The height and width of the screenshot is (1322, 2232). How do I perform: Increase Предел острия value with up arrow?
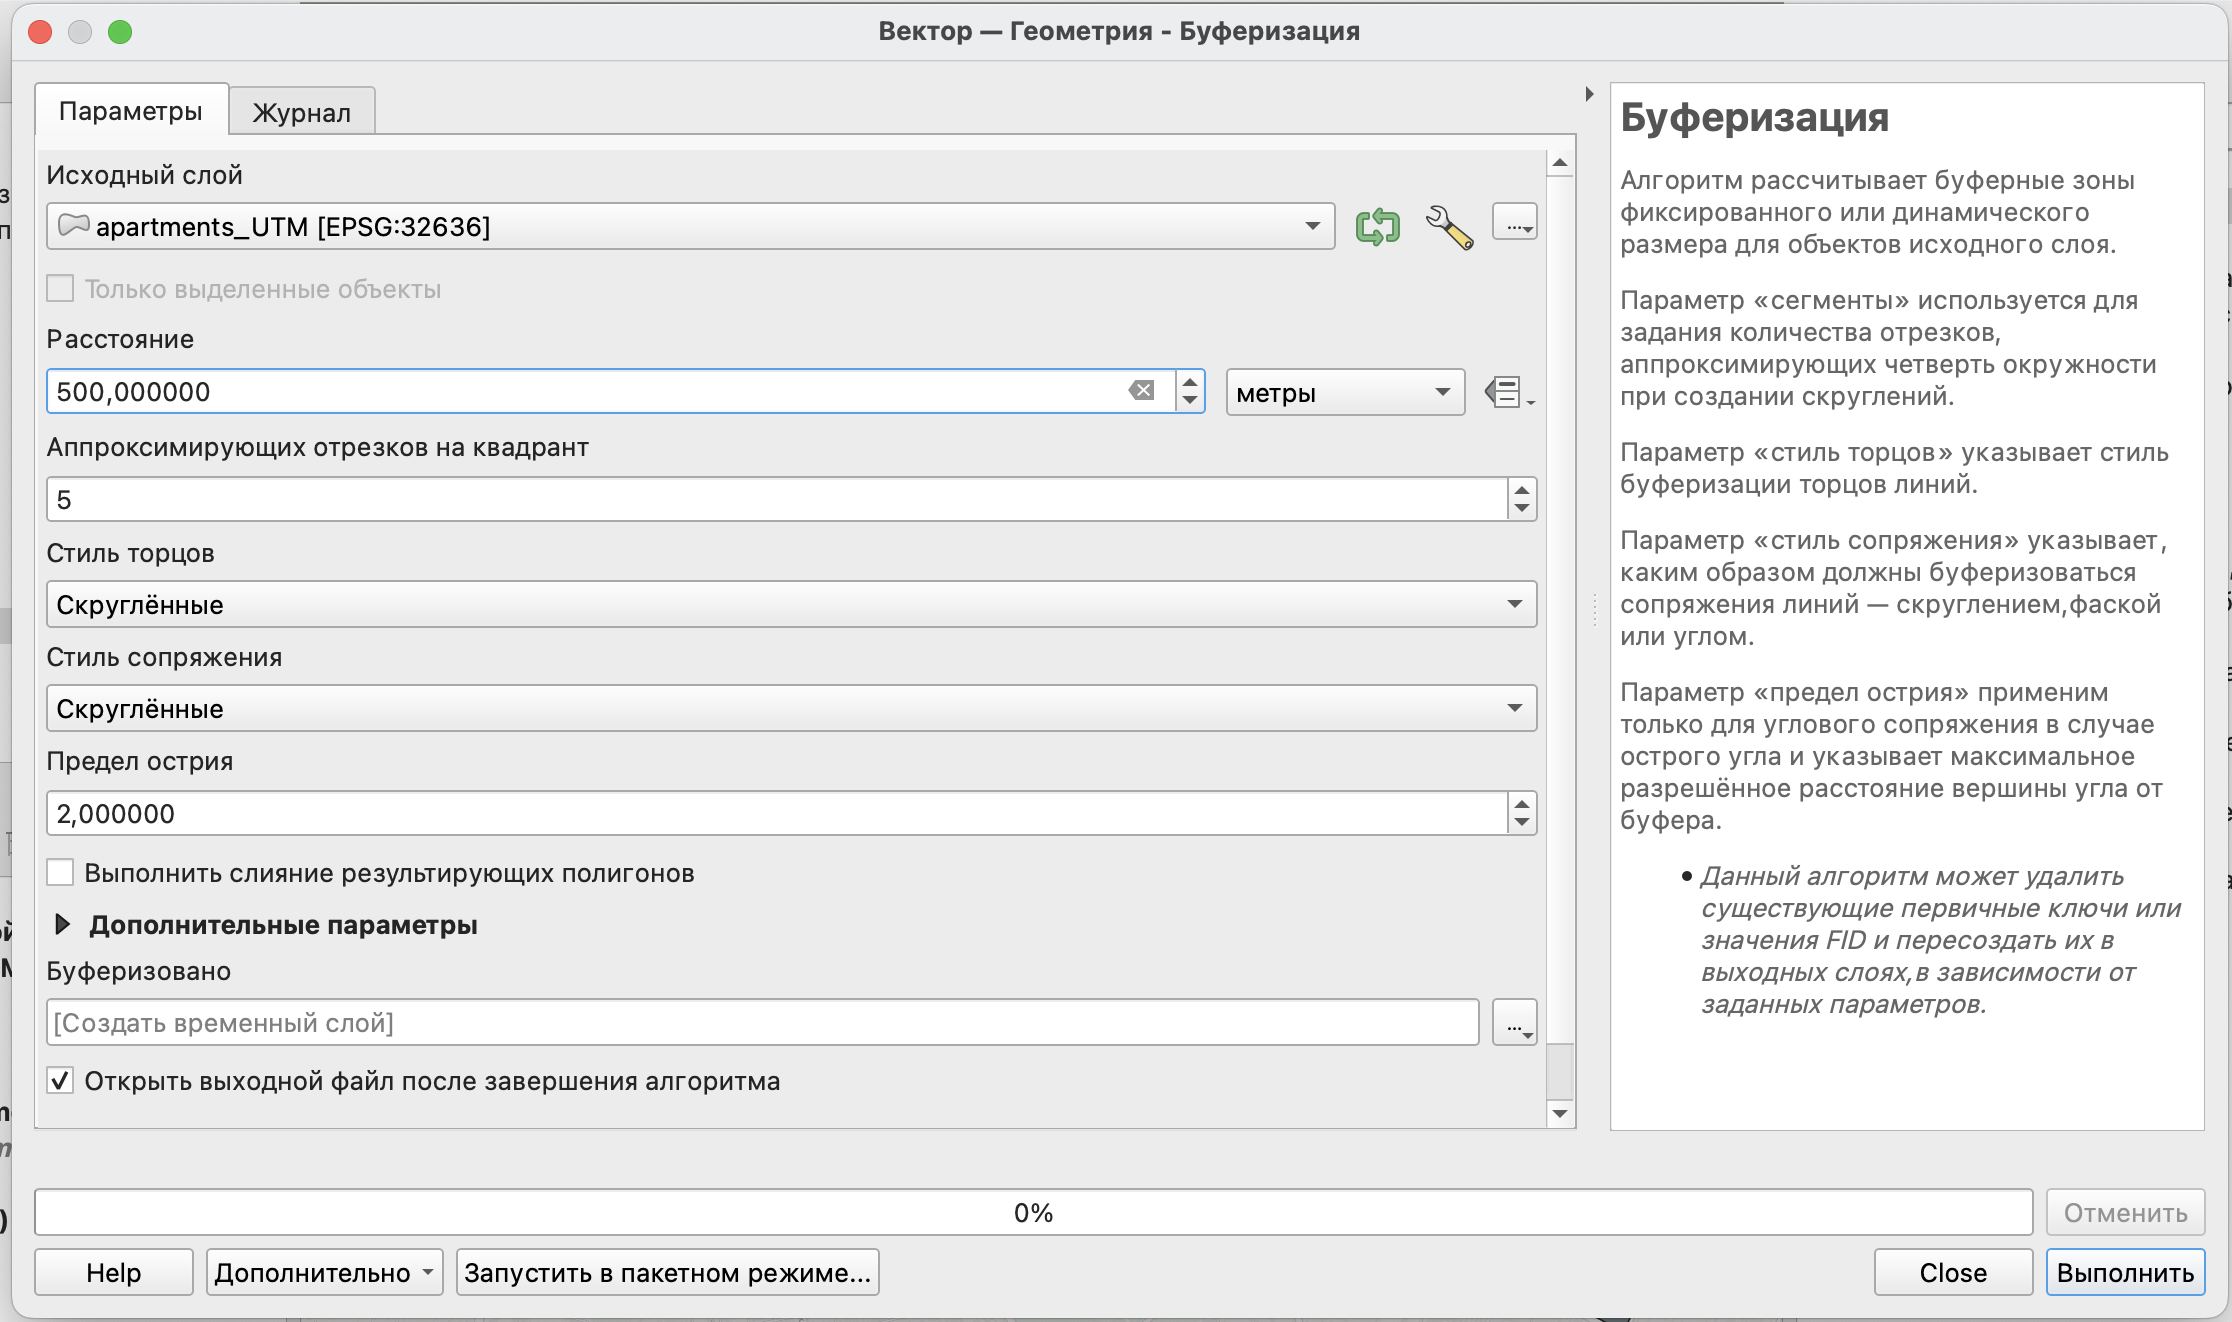click(x=1521, y=804)
